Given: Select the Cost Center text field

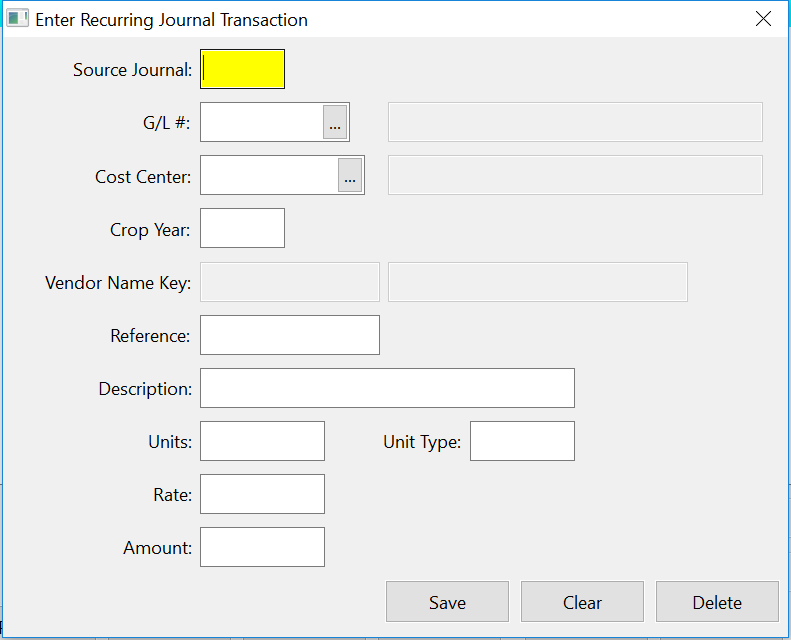Looking at the screenshot, I should (x=270, y=176).
